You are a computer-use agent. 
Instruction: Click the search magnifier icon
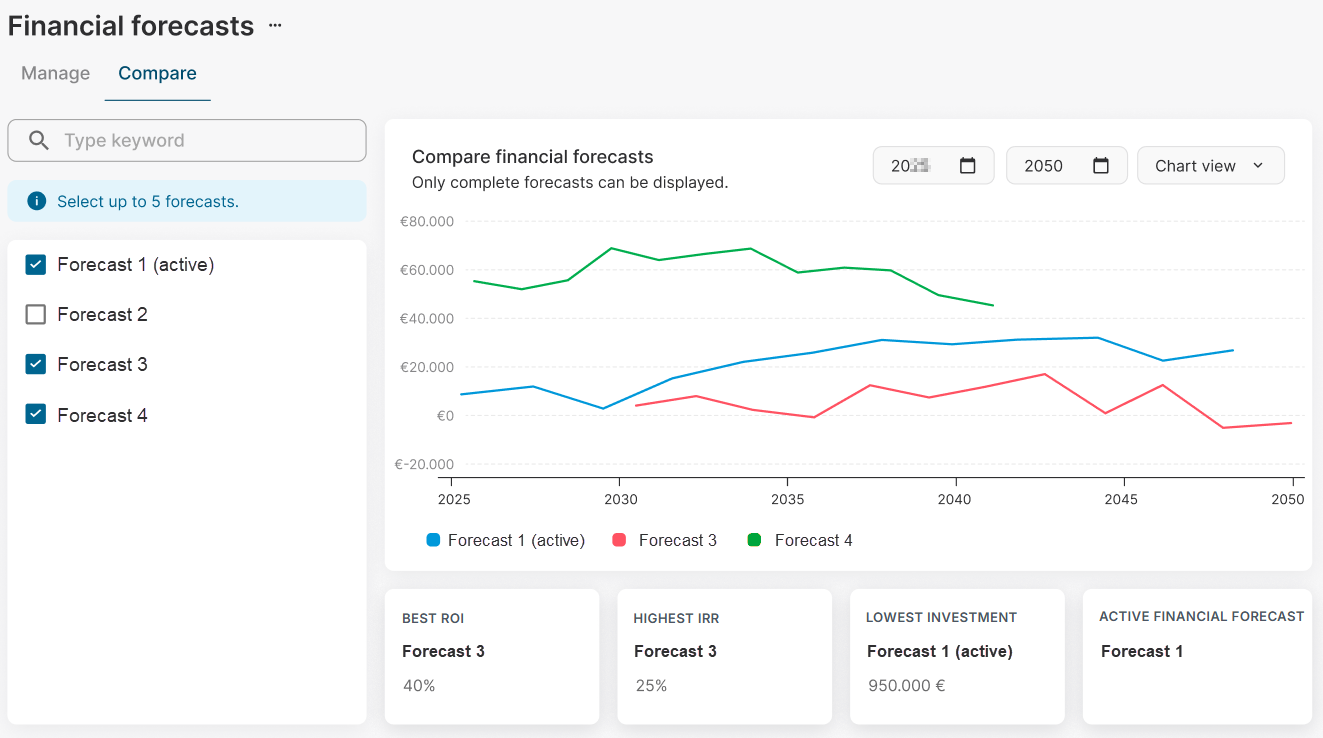click(x=39, y=141)
